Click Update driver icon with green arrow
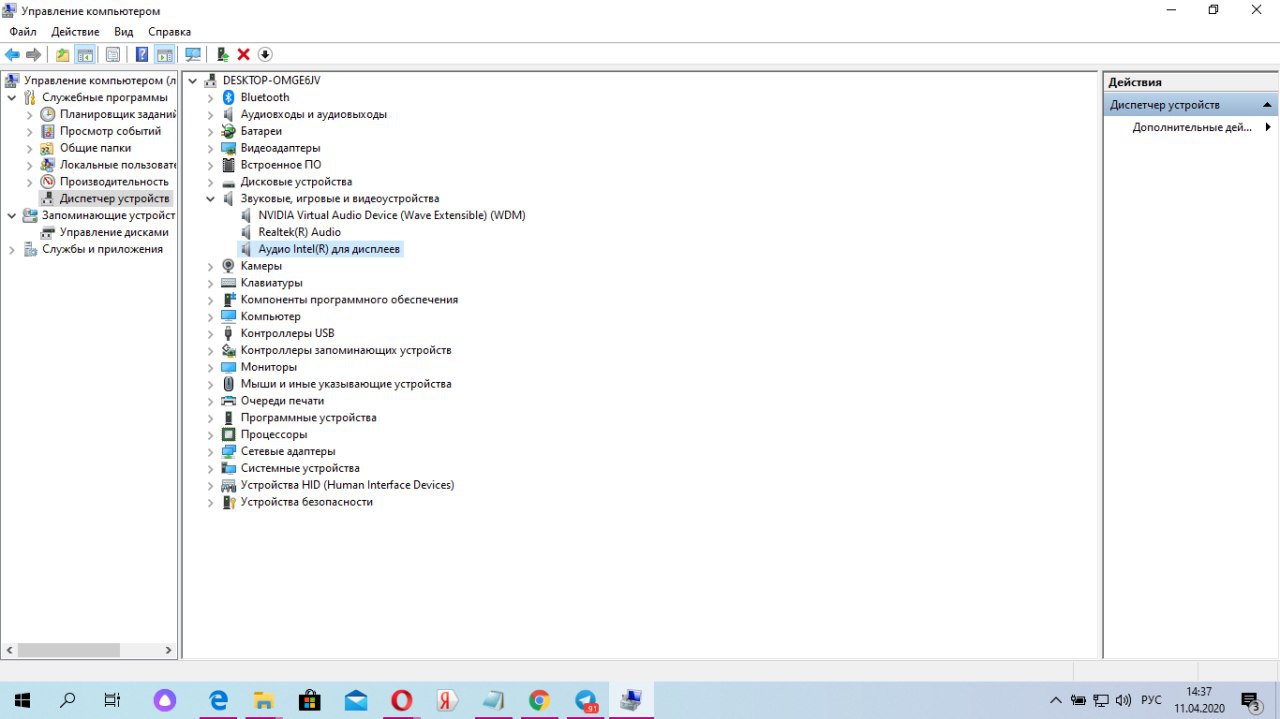1280x719 pixels. (222, 54)
